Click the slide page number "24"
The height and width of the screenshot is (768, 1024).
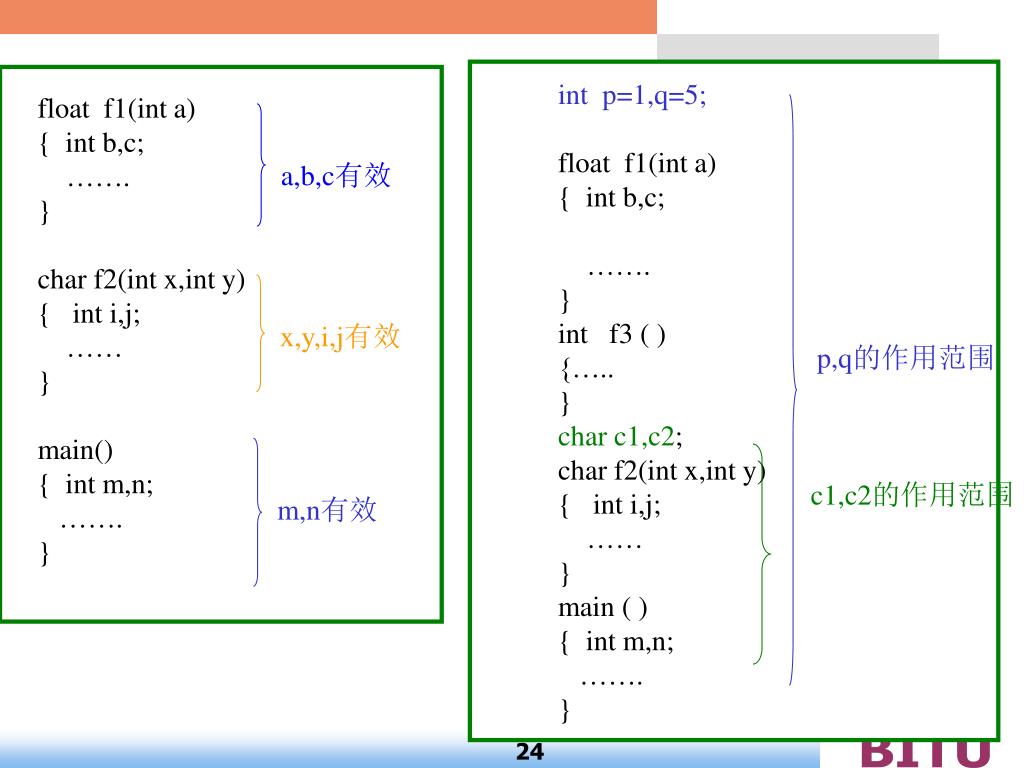(530, 752)
